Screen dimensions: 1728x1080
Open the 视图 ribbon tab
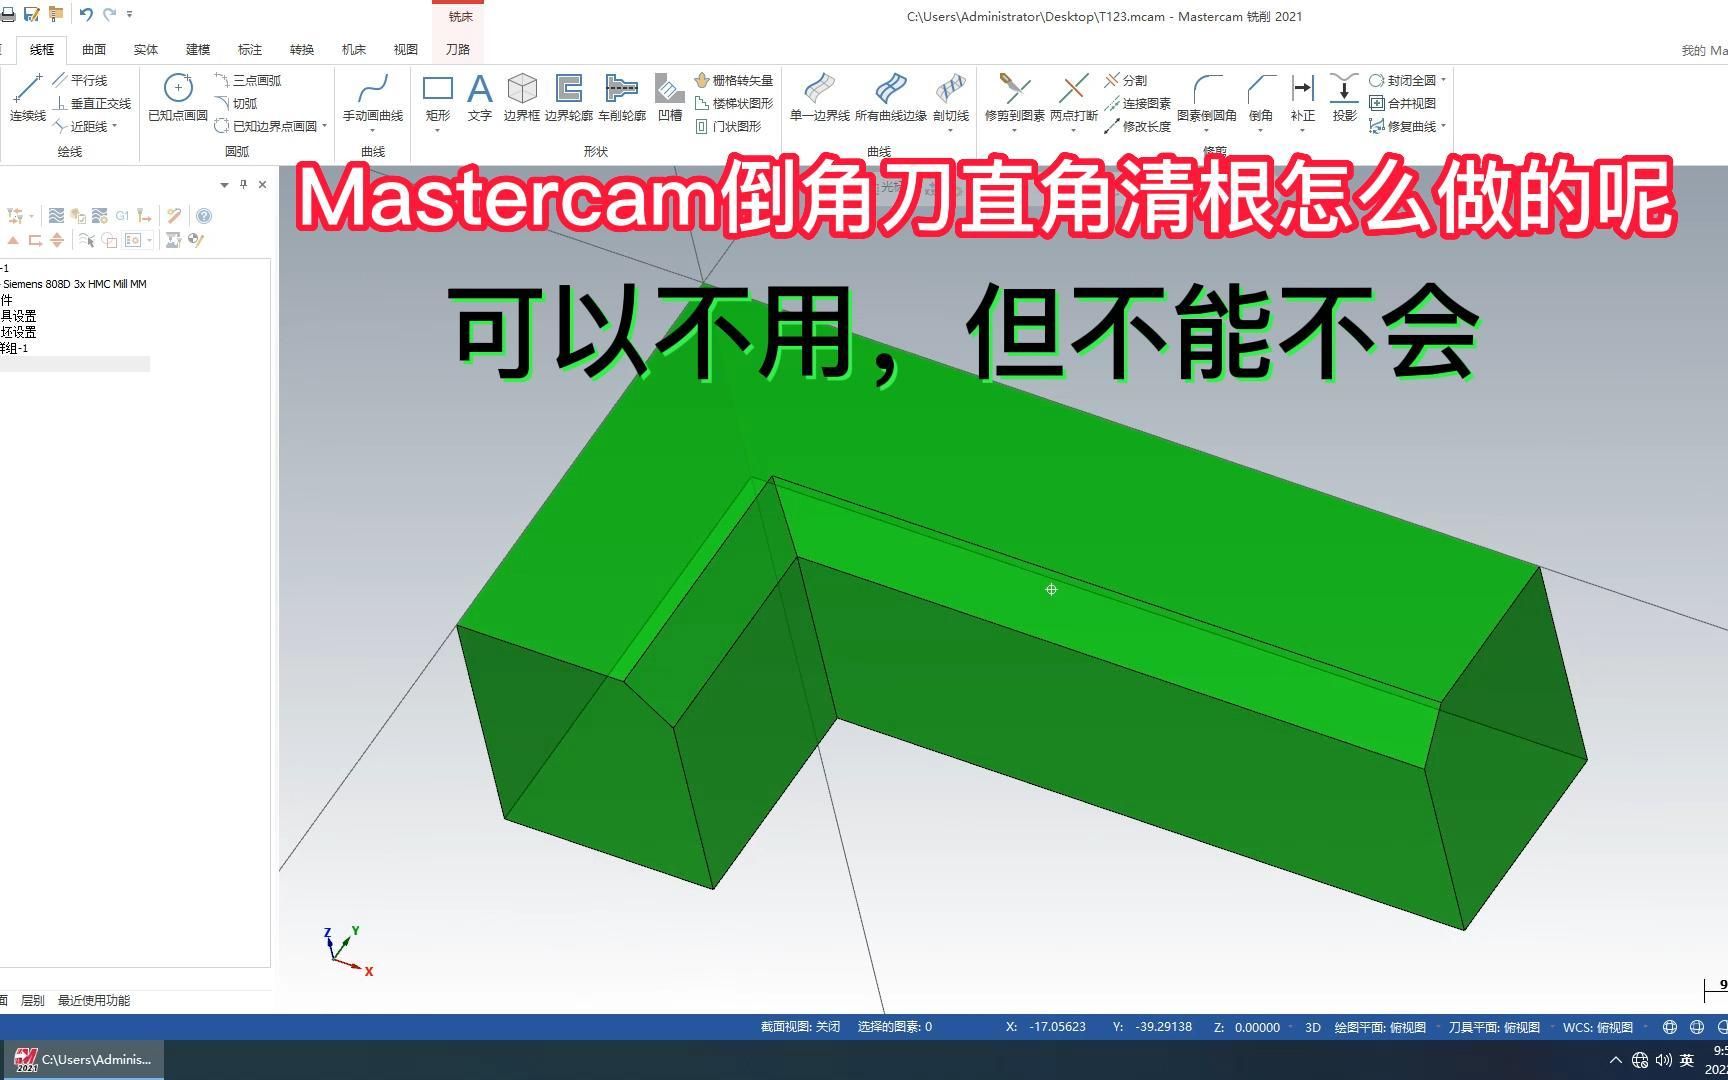coord(406,49)
